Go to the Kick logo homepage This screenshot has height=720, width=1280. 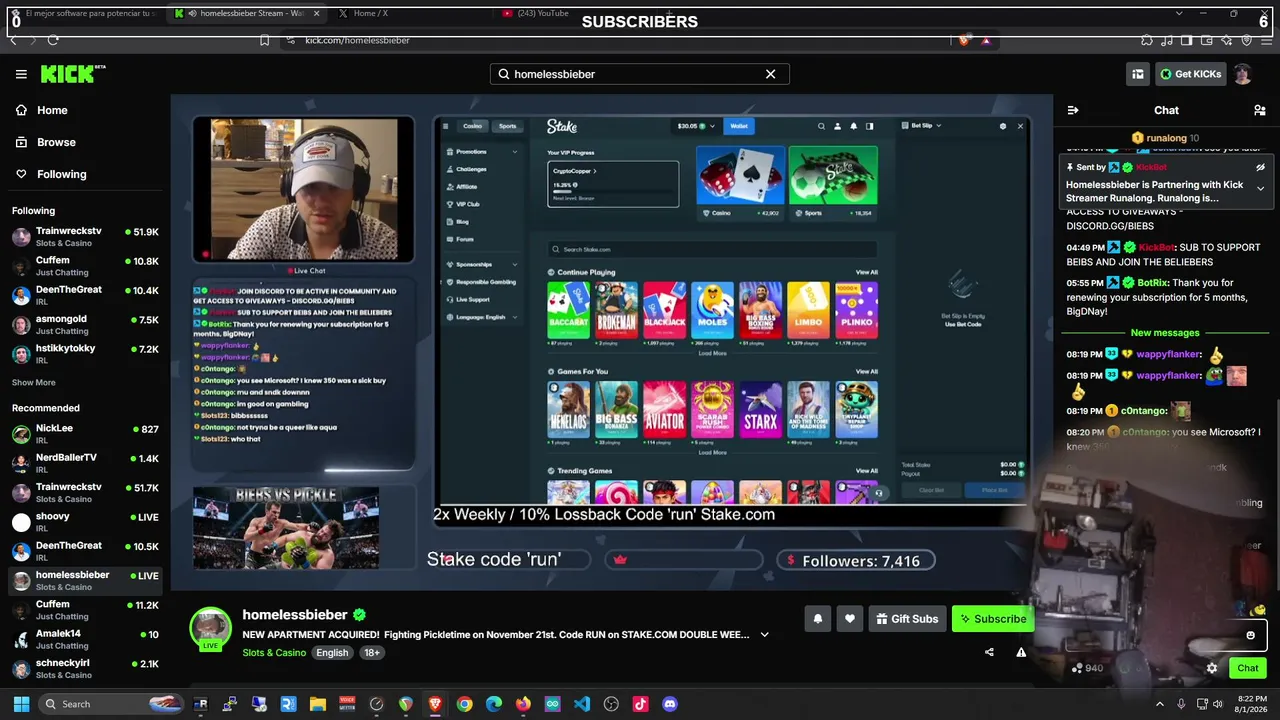point(72,74)
